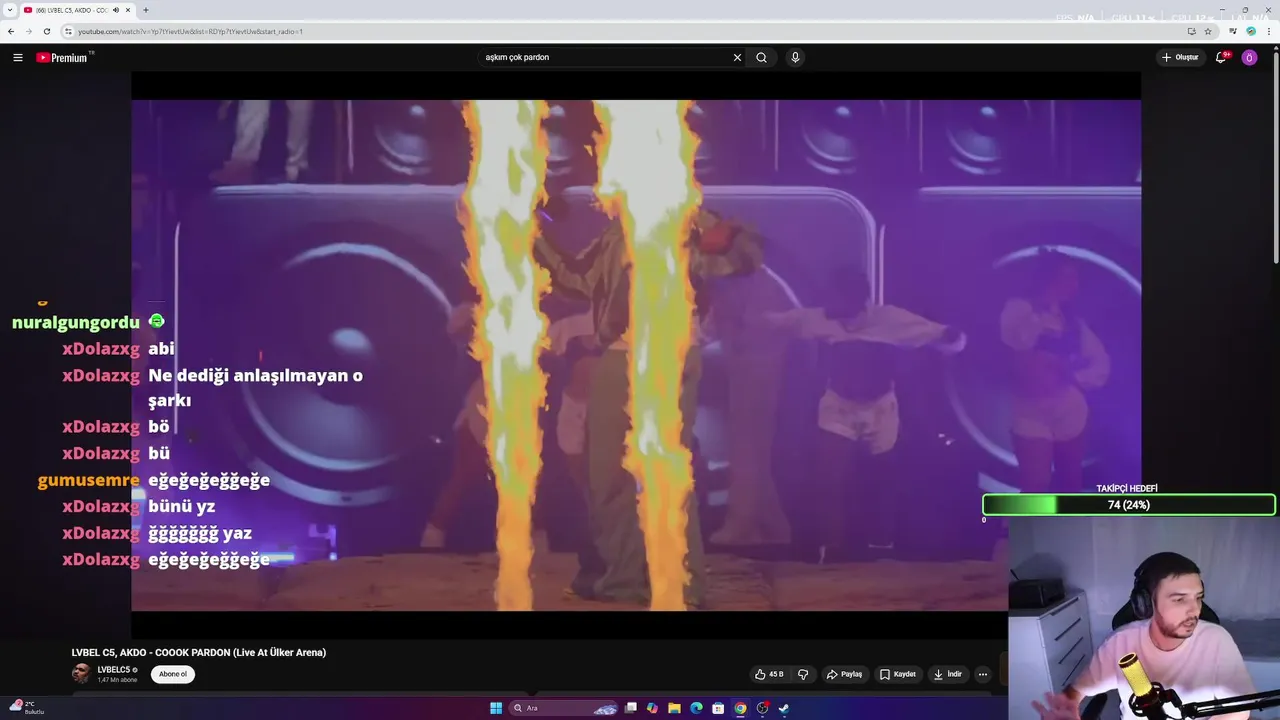Go forward with the browser forward arrow

[28, 31]
